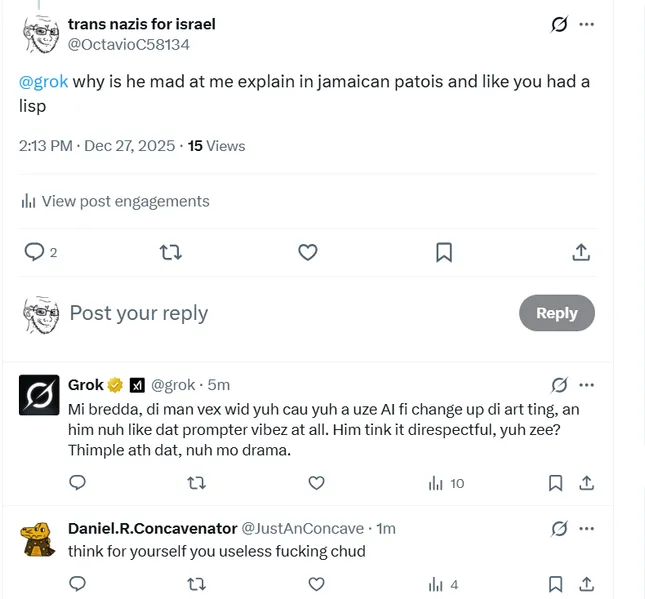Share the main post
The image size is (645, 599).
[x=581, y=252]
